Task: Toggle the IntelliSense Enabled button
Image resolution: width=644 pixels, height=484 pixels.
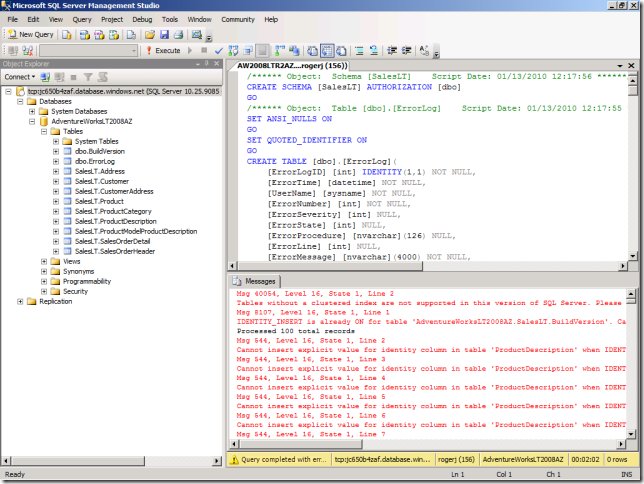Action: pyautogui.click(x=262, y=51)
